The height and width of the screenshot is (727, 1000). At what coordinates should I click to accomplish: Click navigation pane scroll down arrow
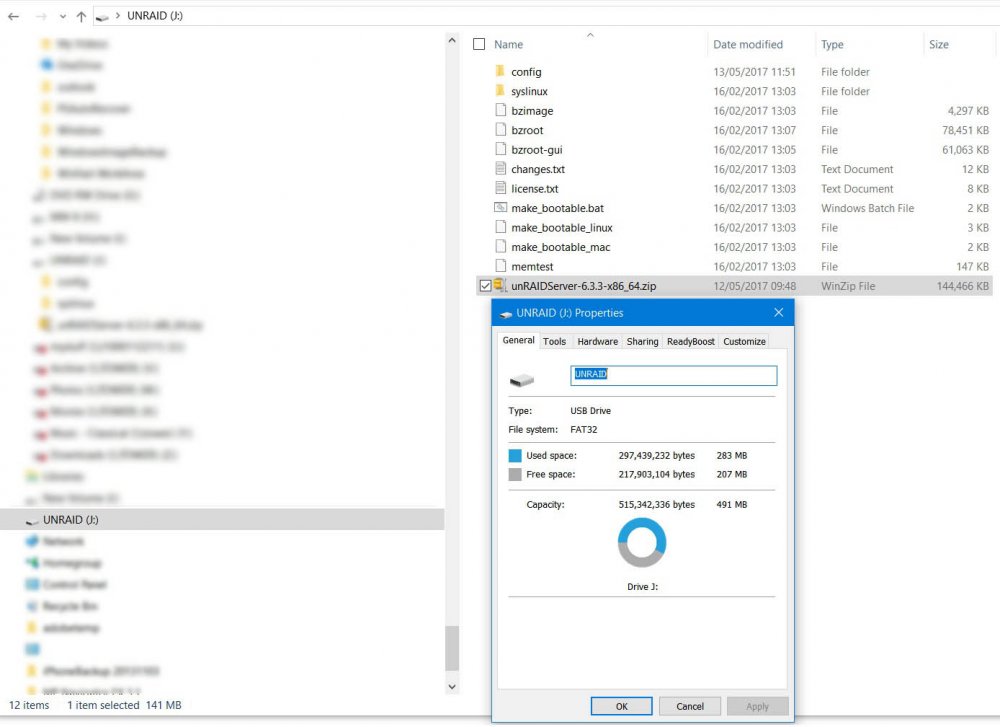click(x=452, y=687)
